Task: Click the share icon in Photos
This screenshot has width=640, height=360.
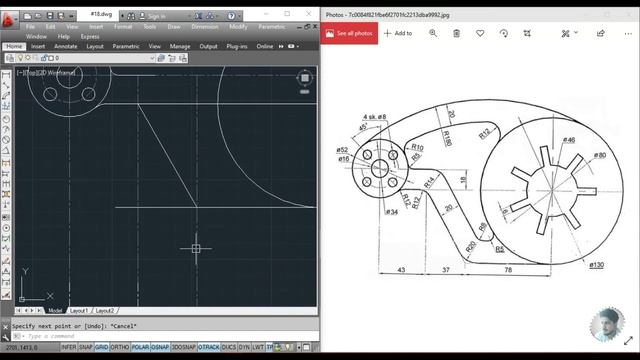Action: 600,33
